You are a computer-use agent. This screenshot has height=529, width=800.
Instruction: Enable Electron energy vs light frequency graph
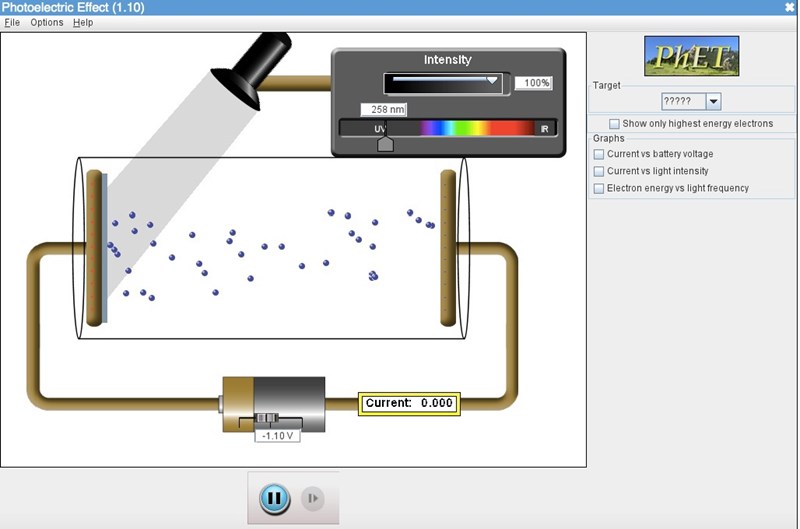click(x=599, y=189)
